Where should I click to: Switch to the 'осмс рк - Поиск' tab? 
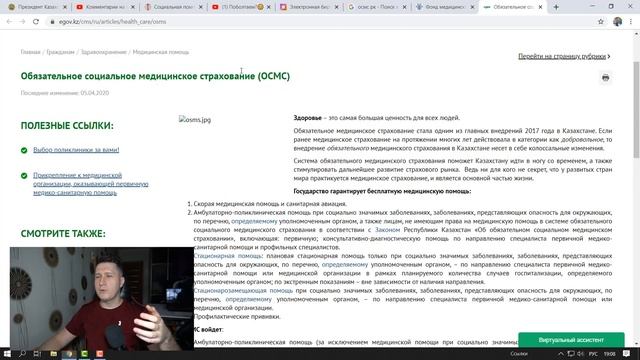pyautogui.click(x=375, y=7)
